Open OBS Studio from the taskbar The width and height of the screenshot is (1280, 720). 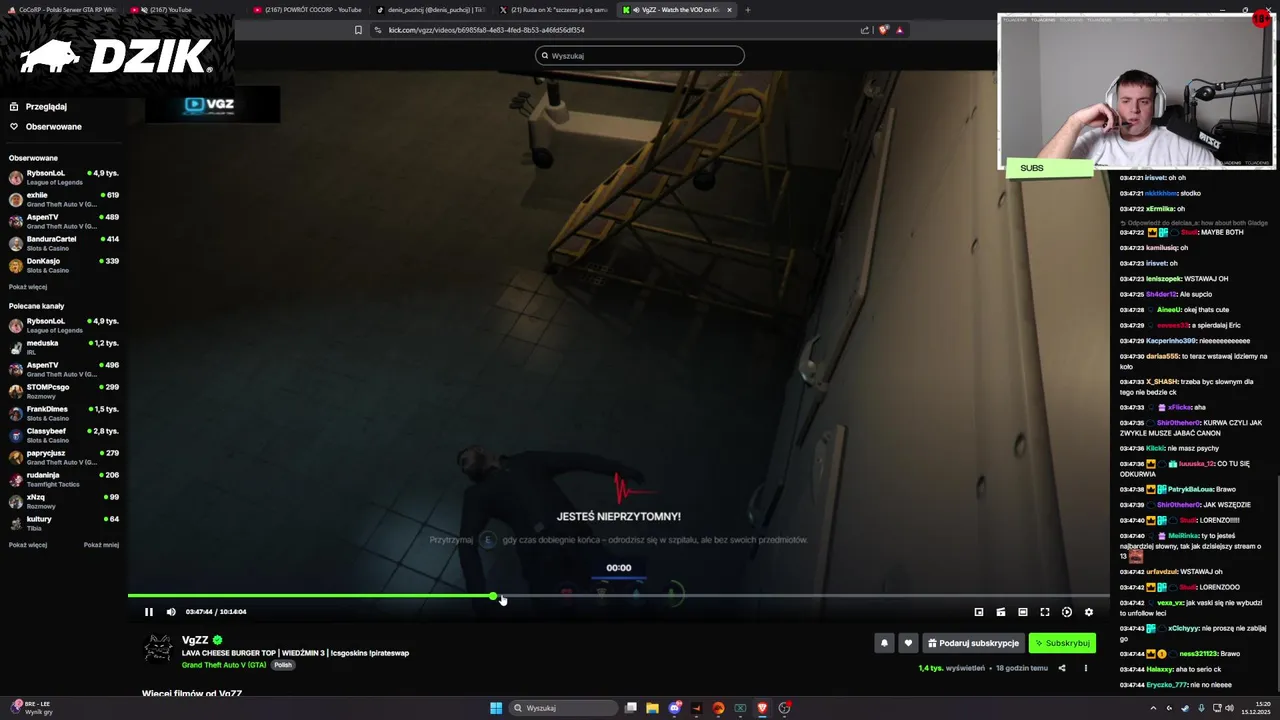coord(785,708)
